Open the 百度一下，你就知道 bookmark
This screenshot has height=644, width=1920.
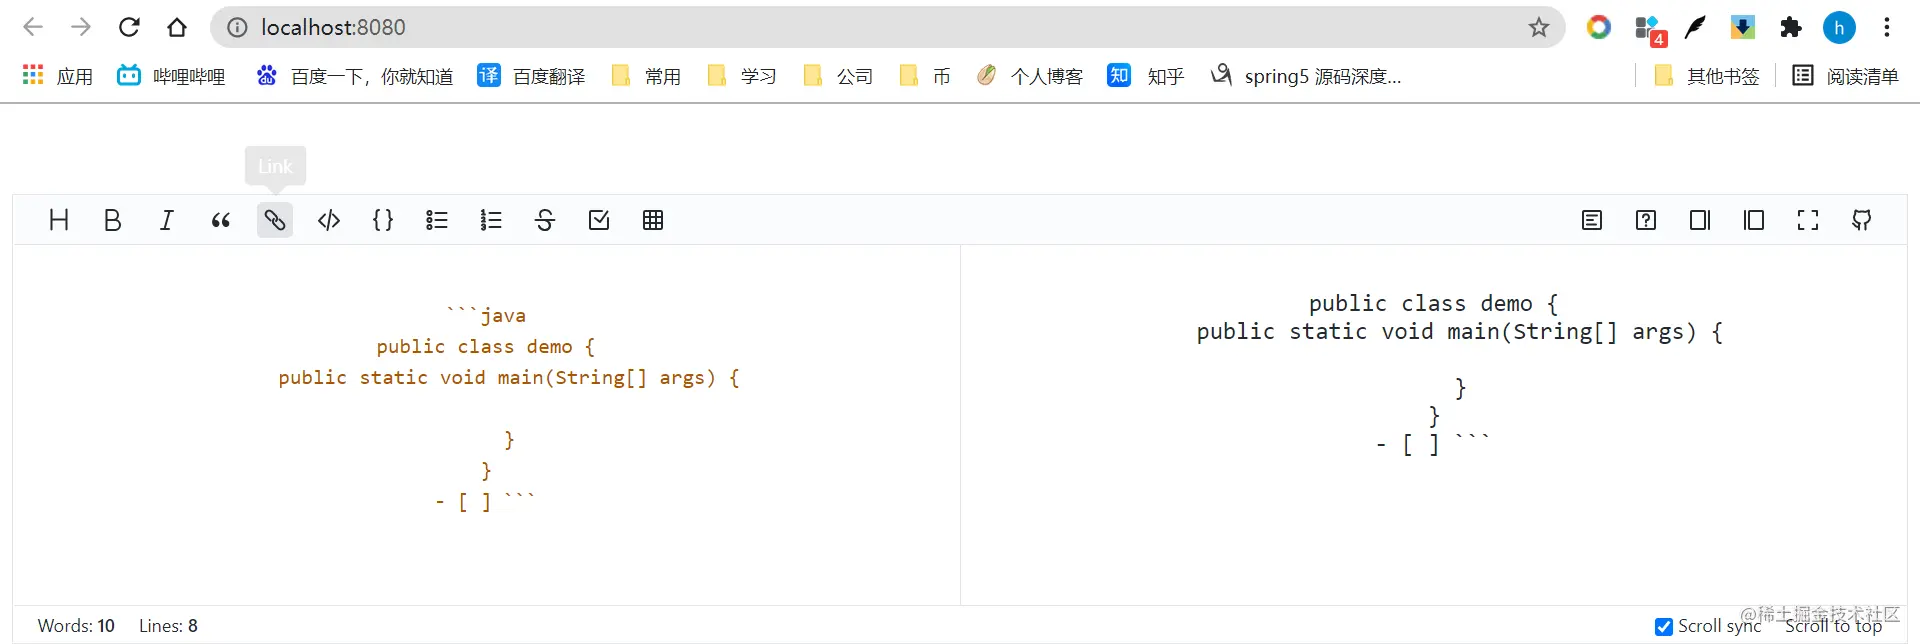point(355,76)
